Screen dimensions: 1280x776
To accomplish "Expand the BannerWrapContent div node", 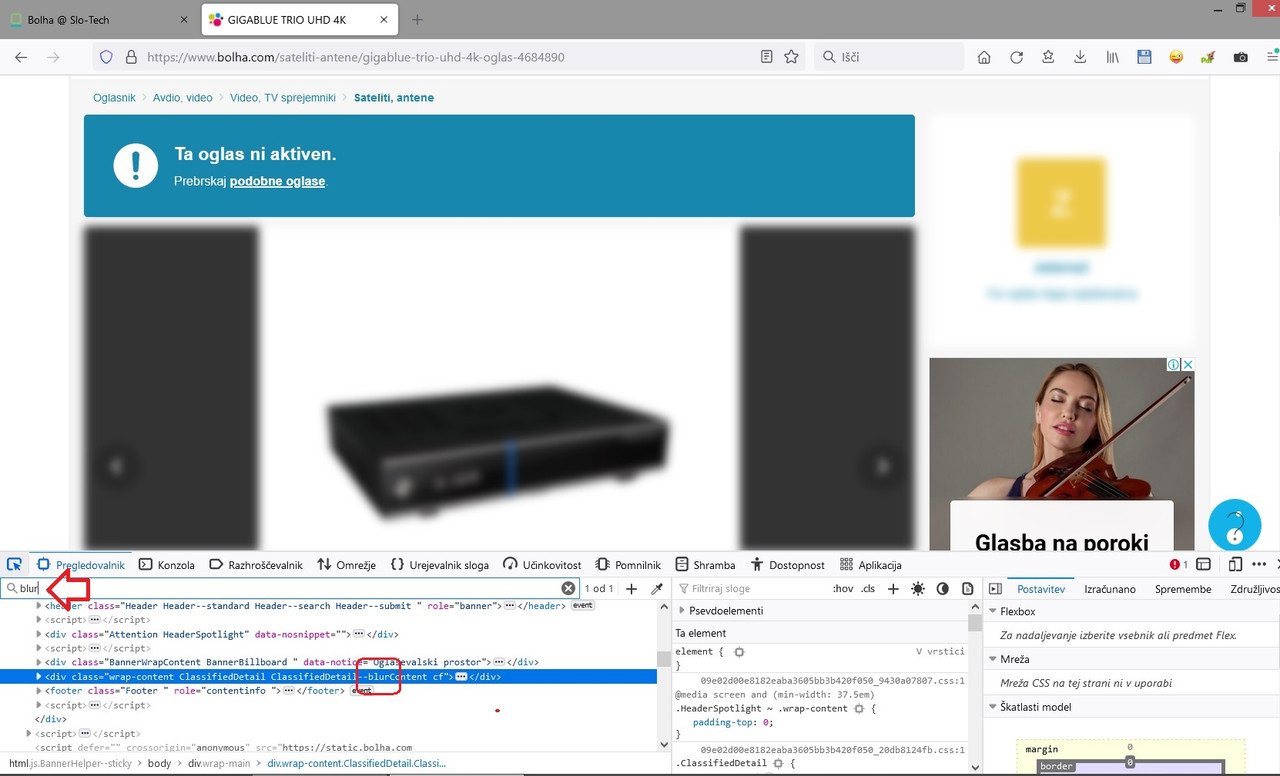I will [x=40, y=662].
